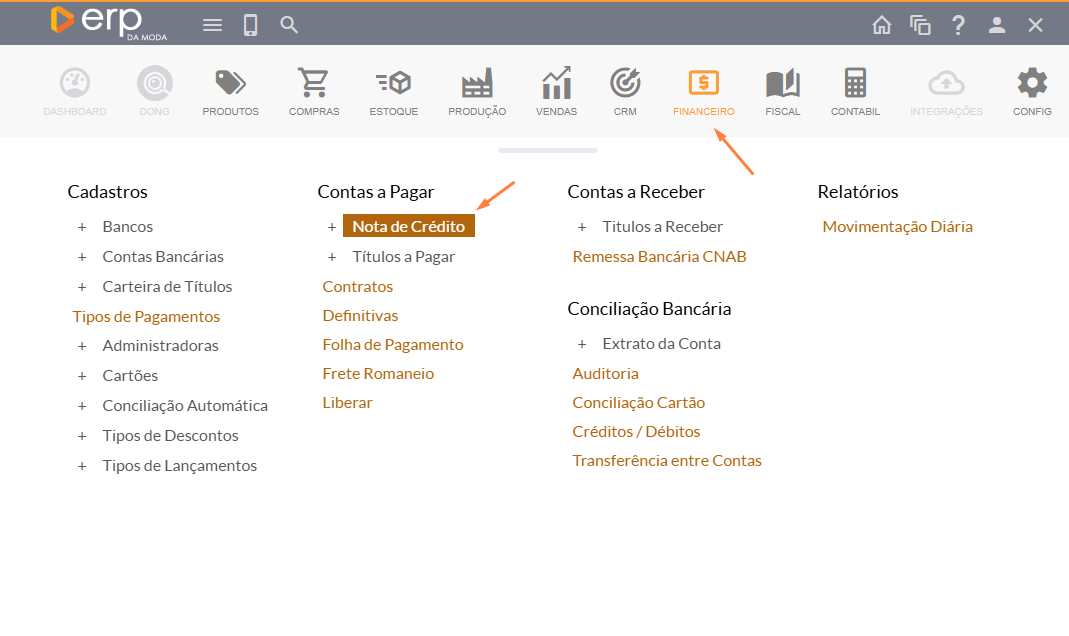Open the search magnifier in header
This screenshot has height=636, width=1069.
[x=289, y=25]
